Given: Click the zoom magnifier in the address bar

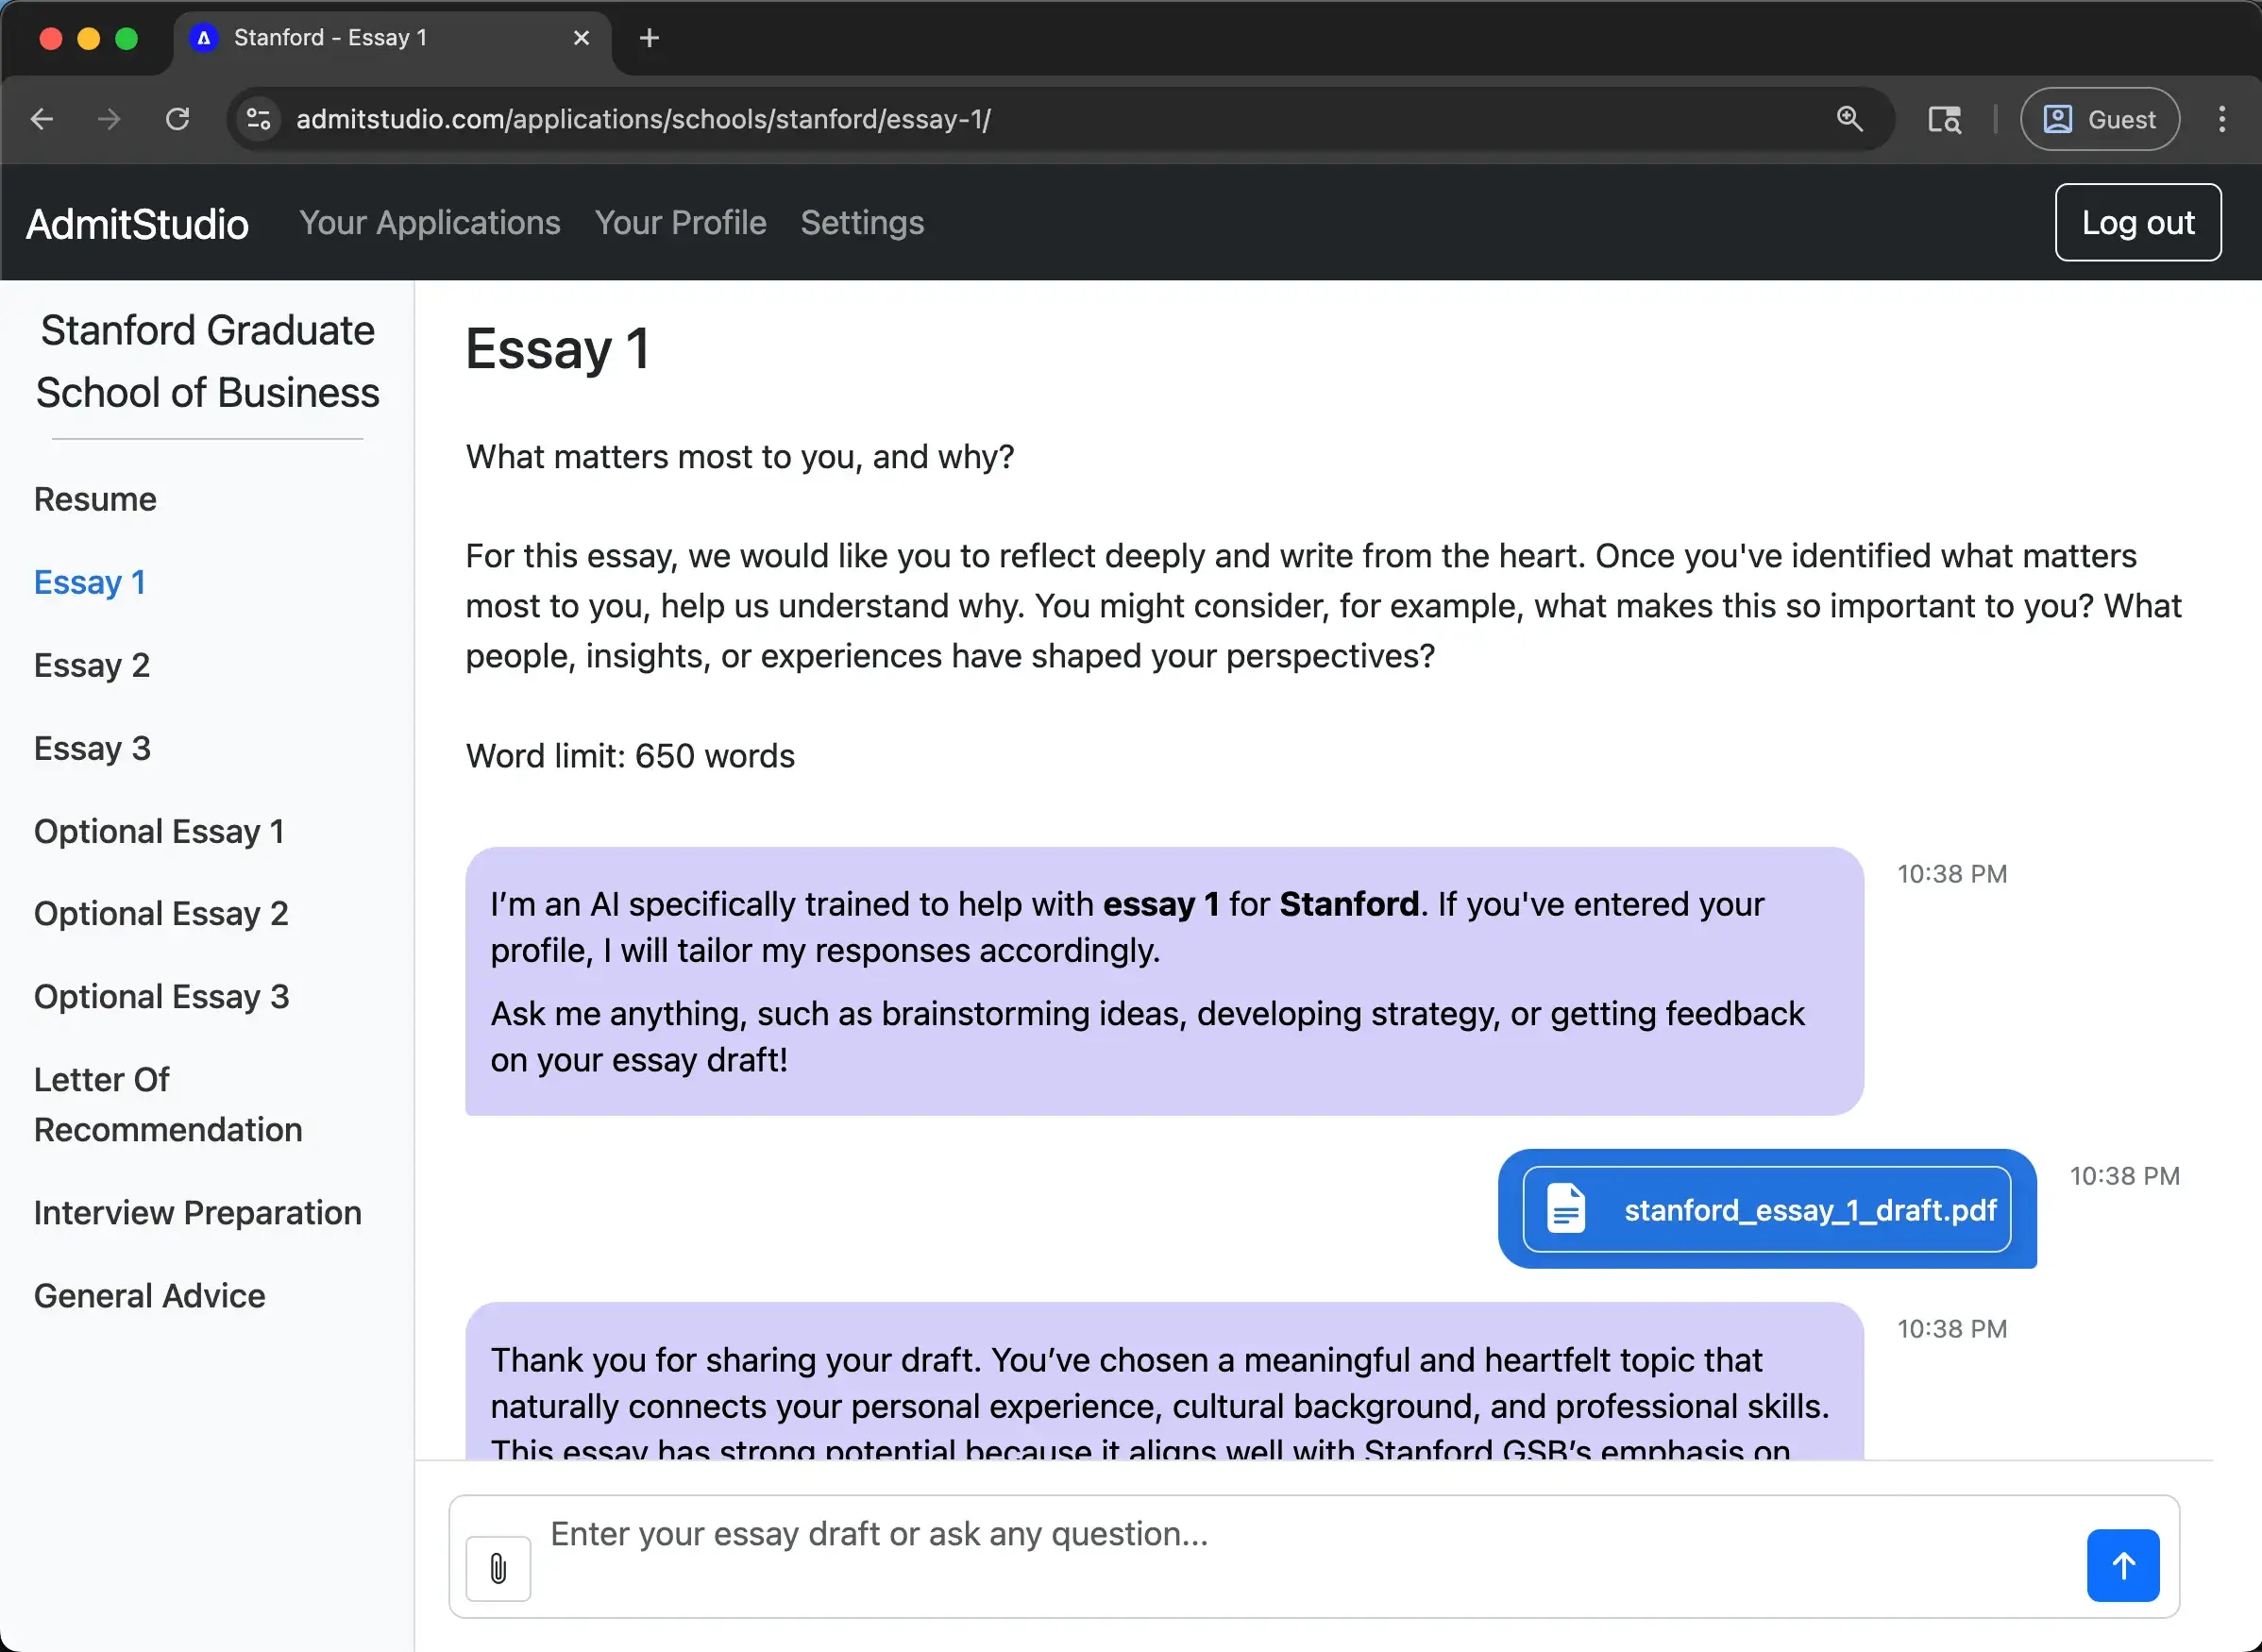Looking at the screenshot, I should tap(1849, 119).
